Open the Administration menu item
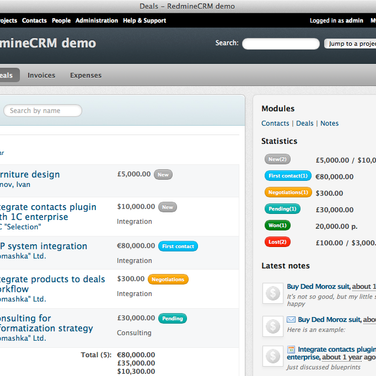The width and height of the screenshot is (376, 376). [x=97, y=21]
